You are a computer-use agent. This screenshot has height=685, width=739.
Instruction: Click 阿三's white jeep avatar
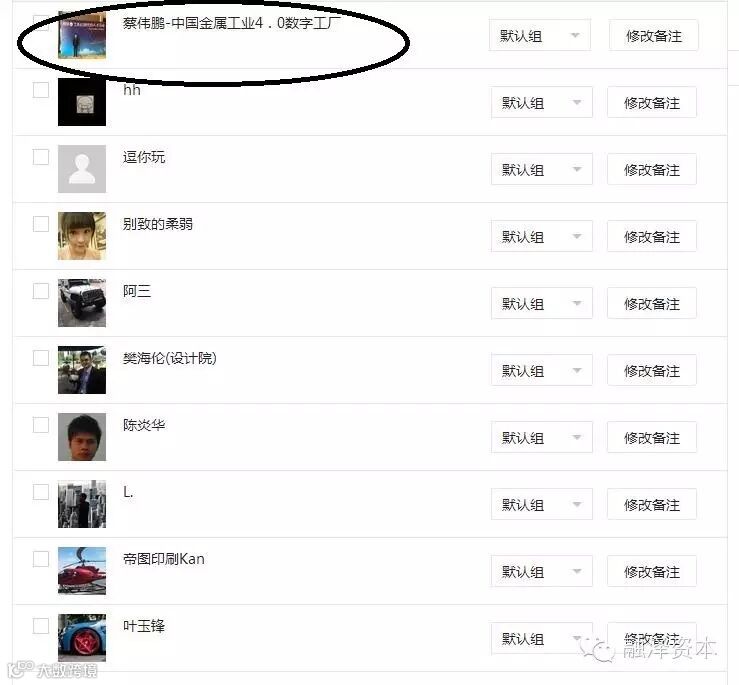tap(82, 303)
